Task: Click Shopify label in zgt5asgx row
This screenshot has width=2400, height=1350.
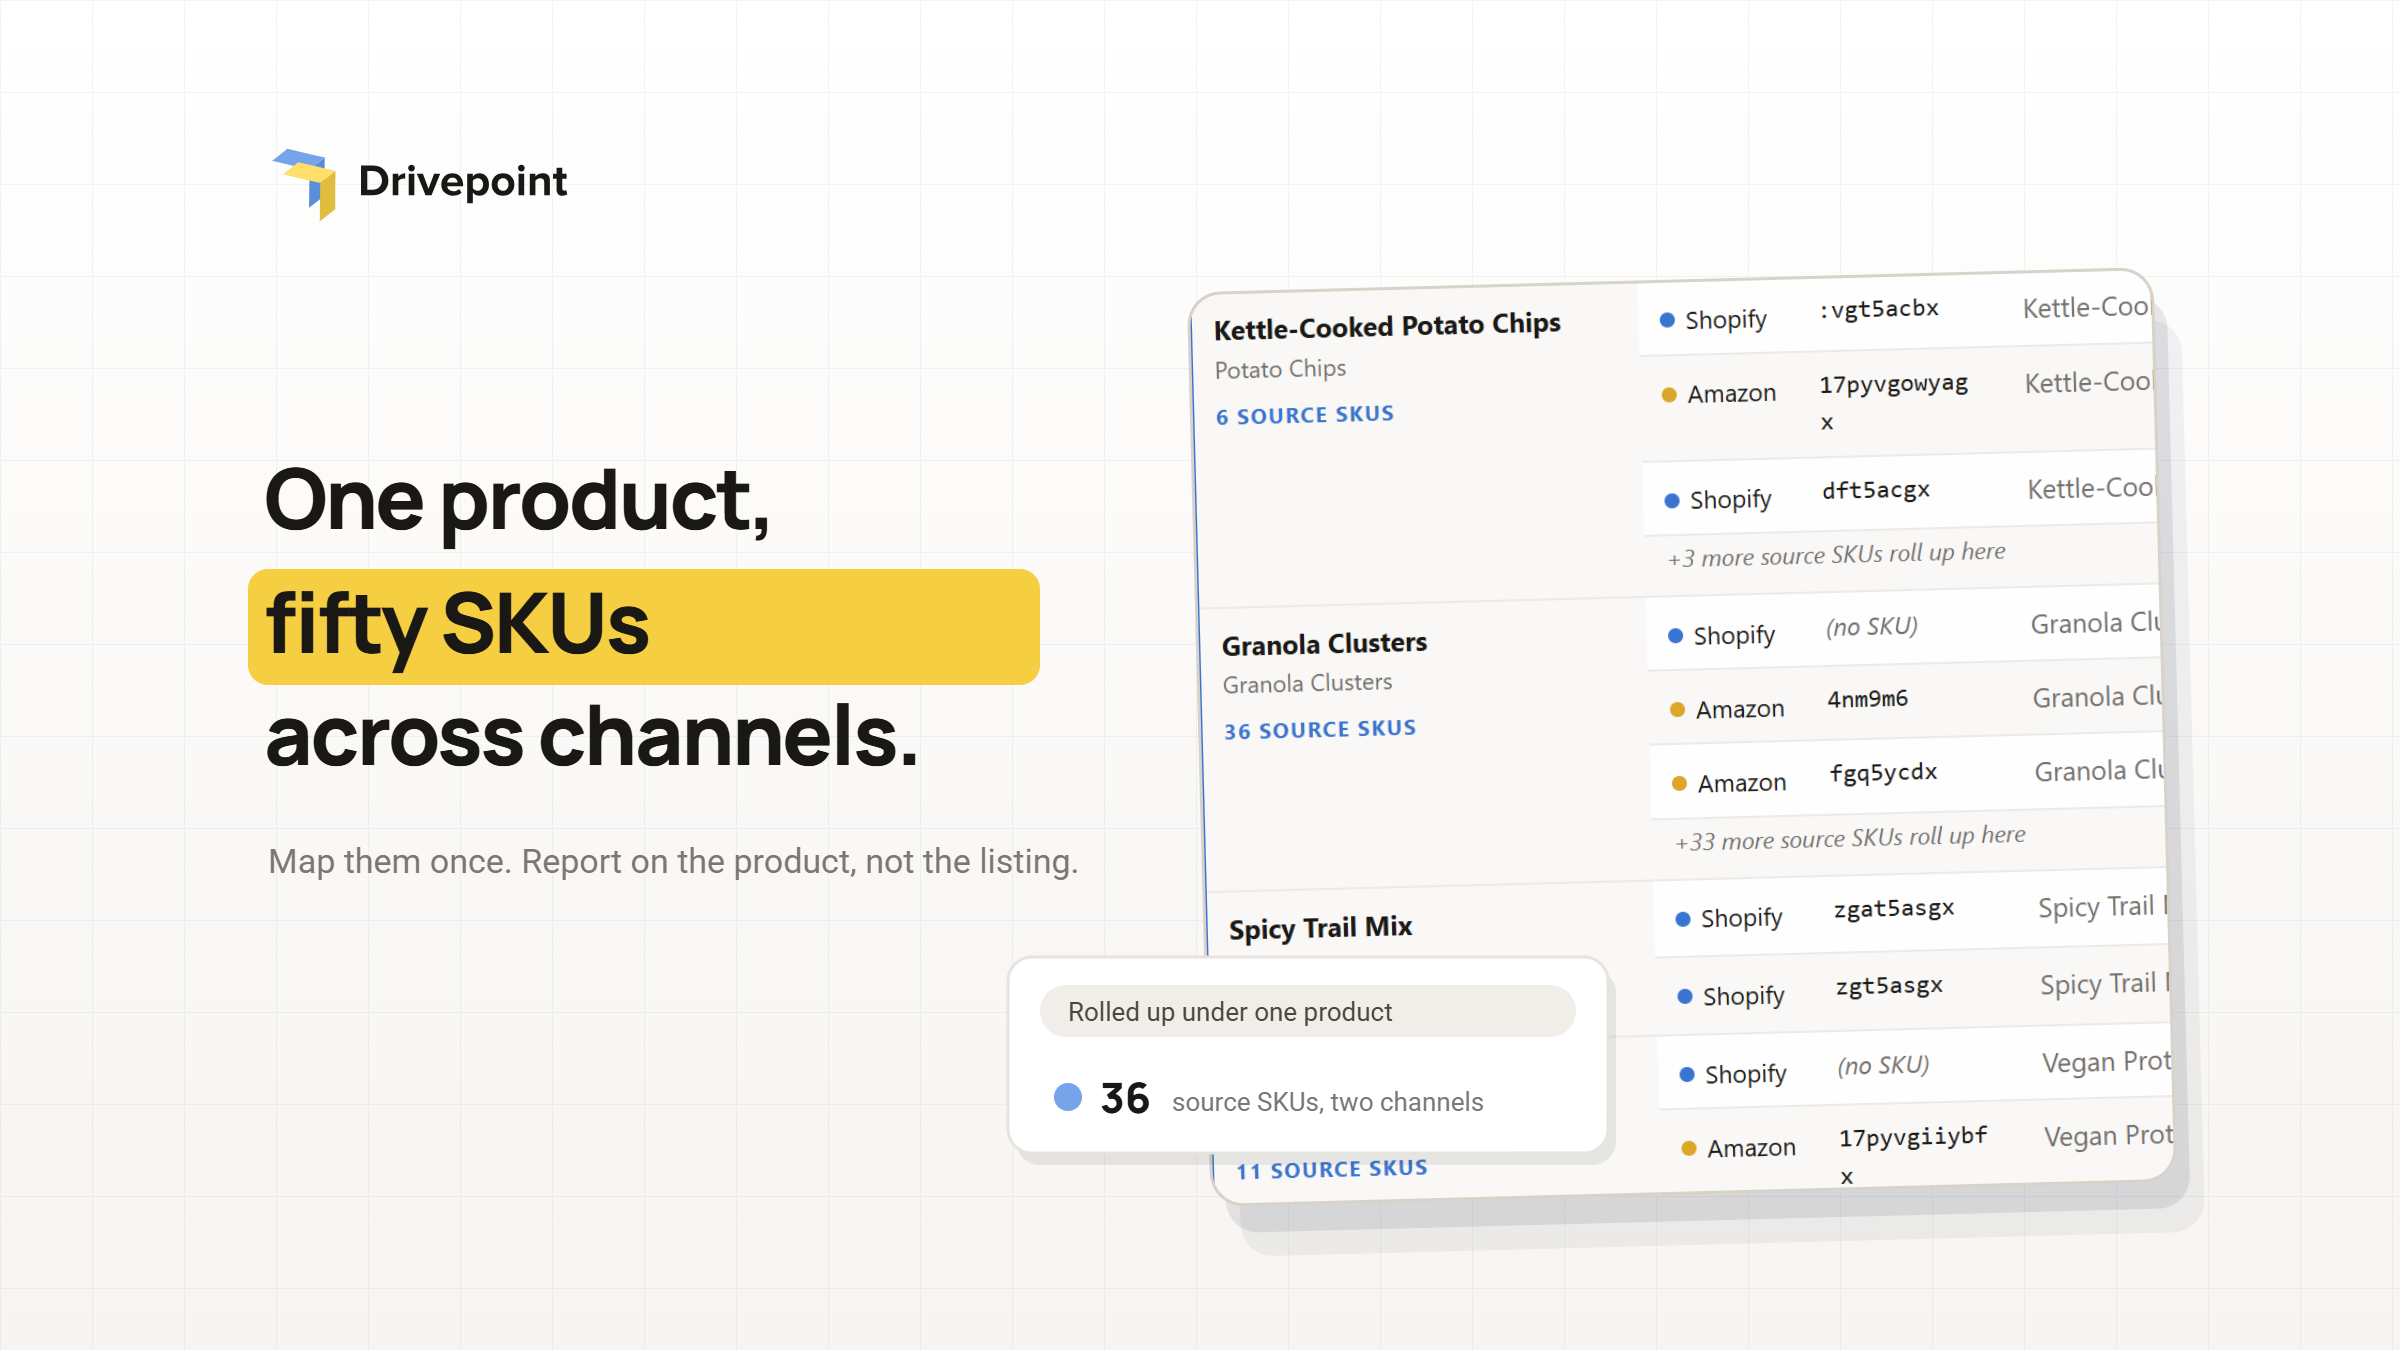Action: coord(1743,996)
